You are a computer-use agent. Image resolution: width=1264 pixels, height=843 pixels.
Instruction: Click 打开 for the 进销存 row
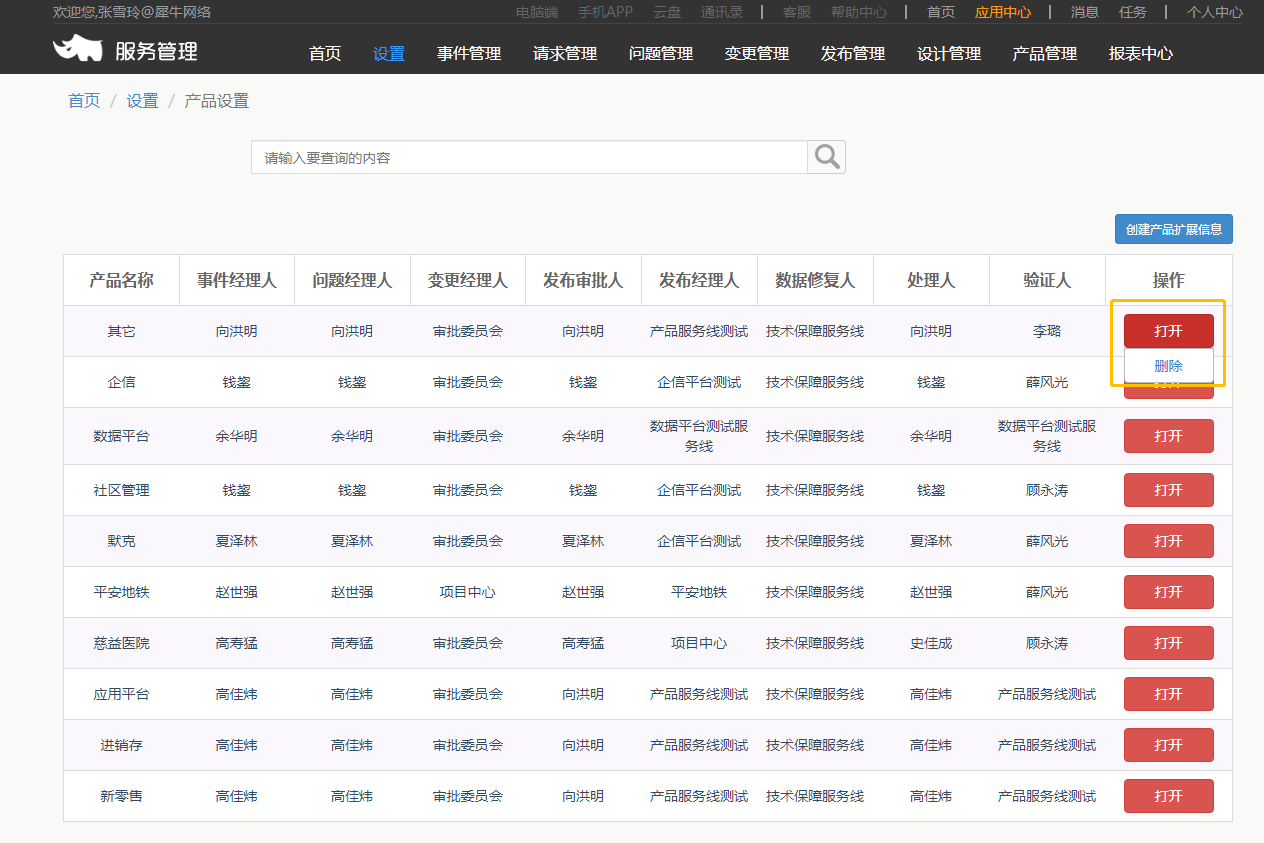1169,745
